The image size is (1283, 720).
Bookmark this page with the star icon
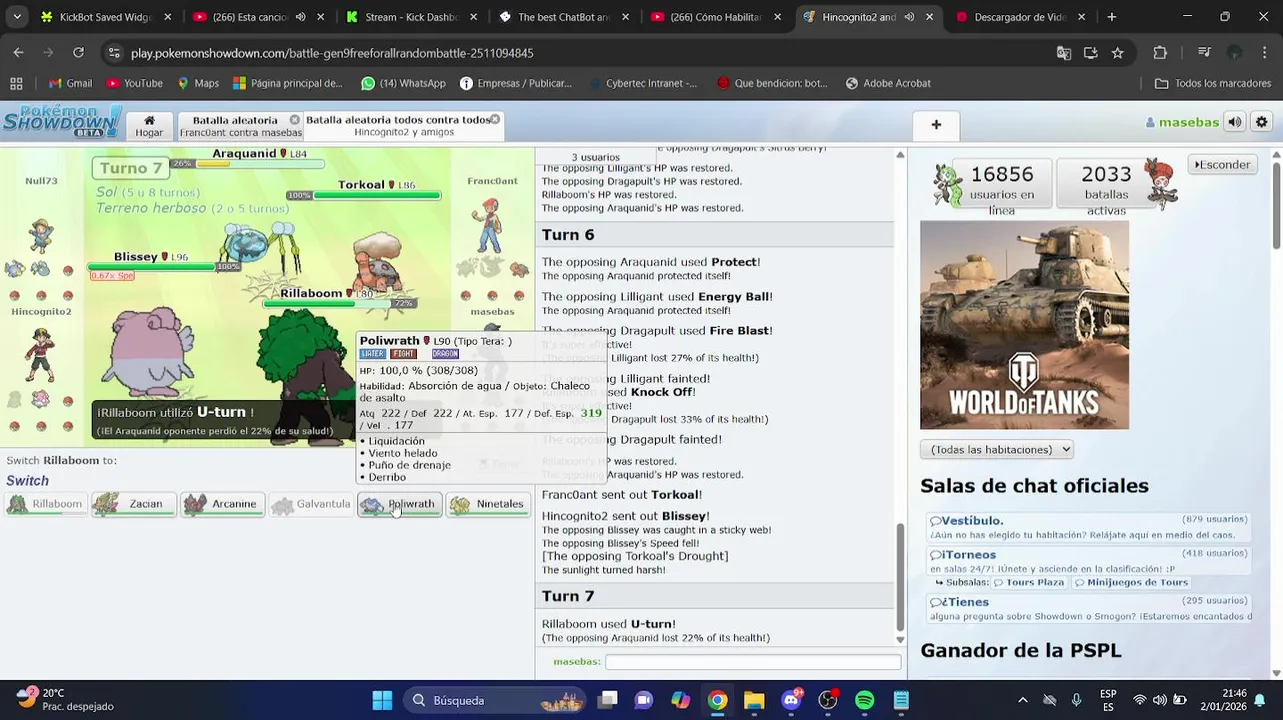click(1117, 53)
